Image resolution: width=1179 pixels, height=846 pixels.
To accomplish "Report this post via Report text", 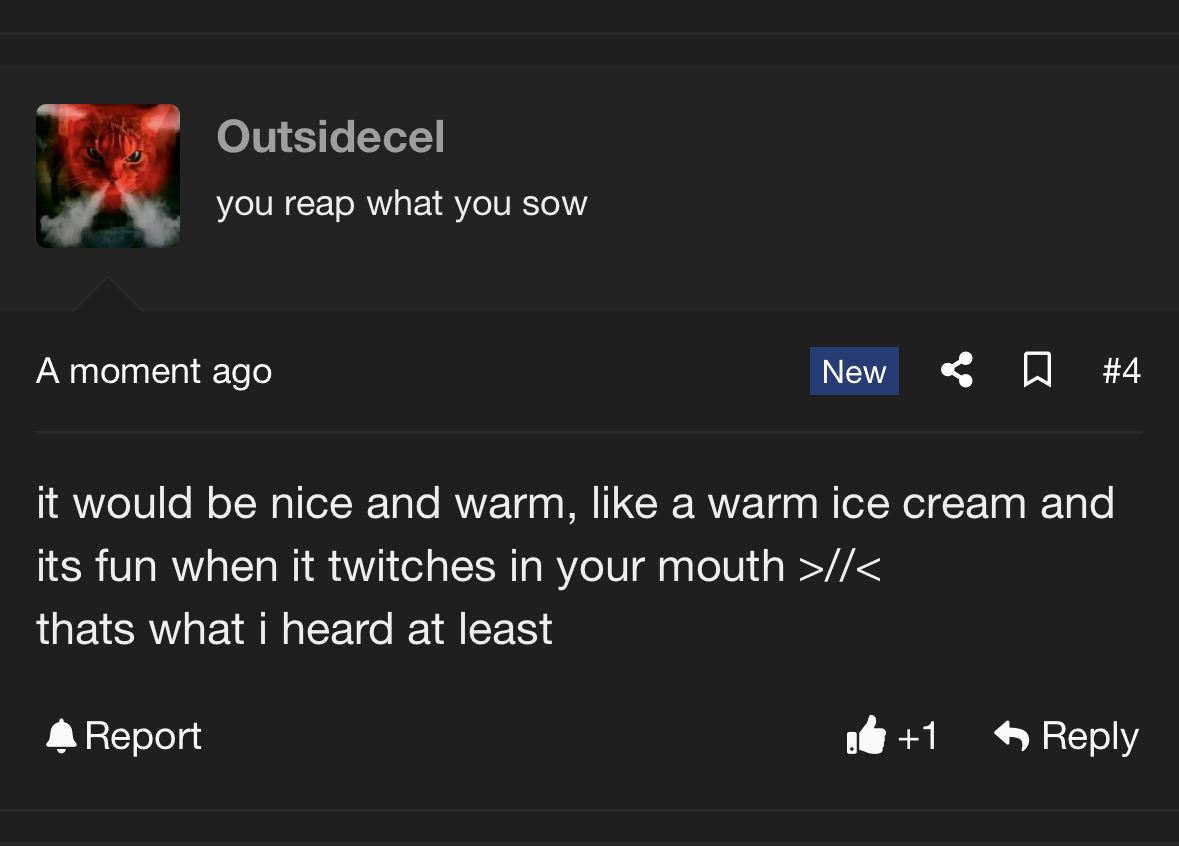I will [143, 736].
